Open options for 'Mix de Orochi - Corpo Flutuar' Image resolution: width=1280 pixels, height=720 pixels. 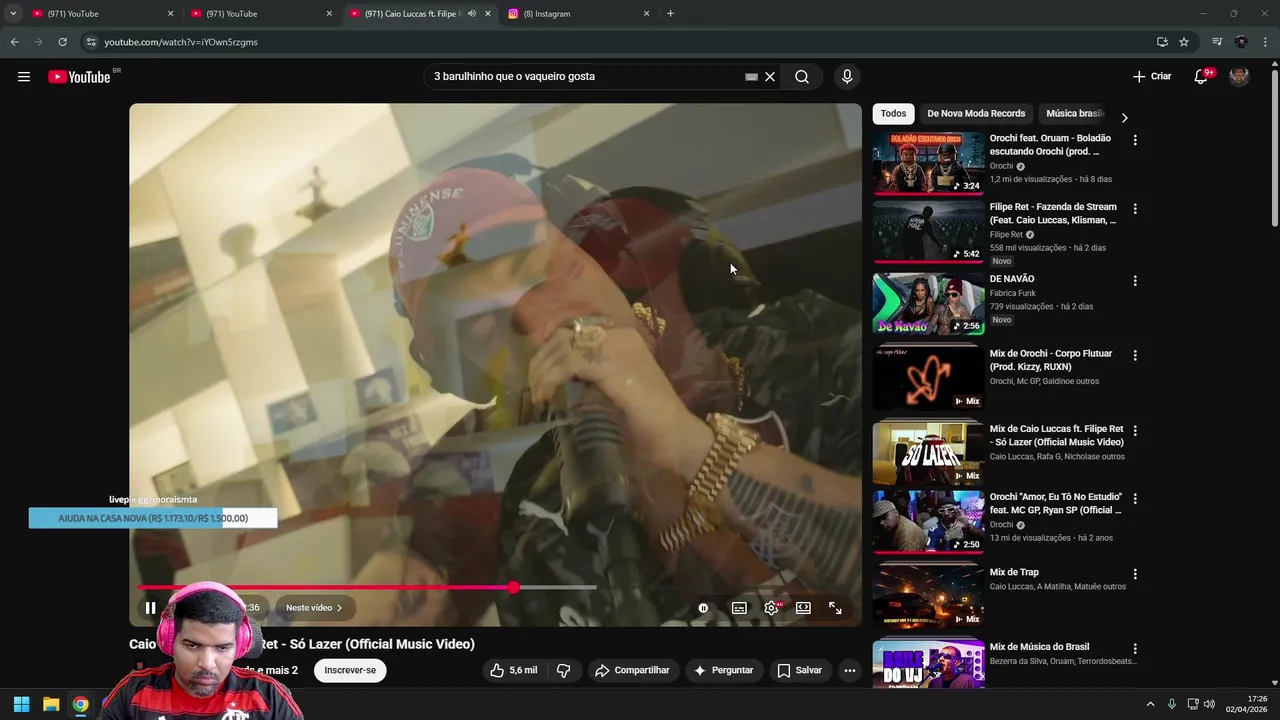(x=1135, y=355)
